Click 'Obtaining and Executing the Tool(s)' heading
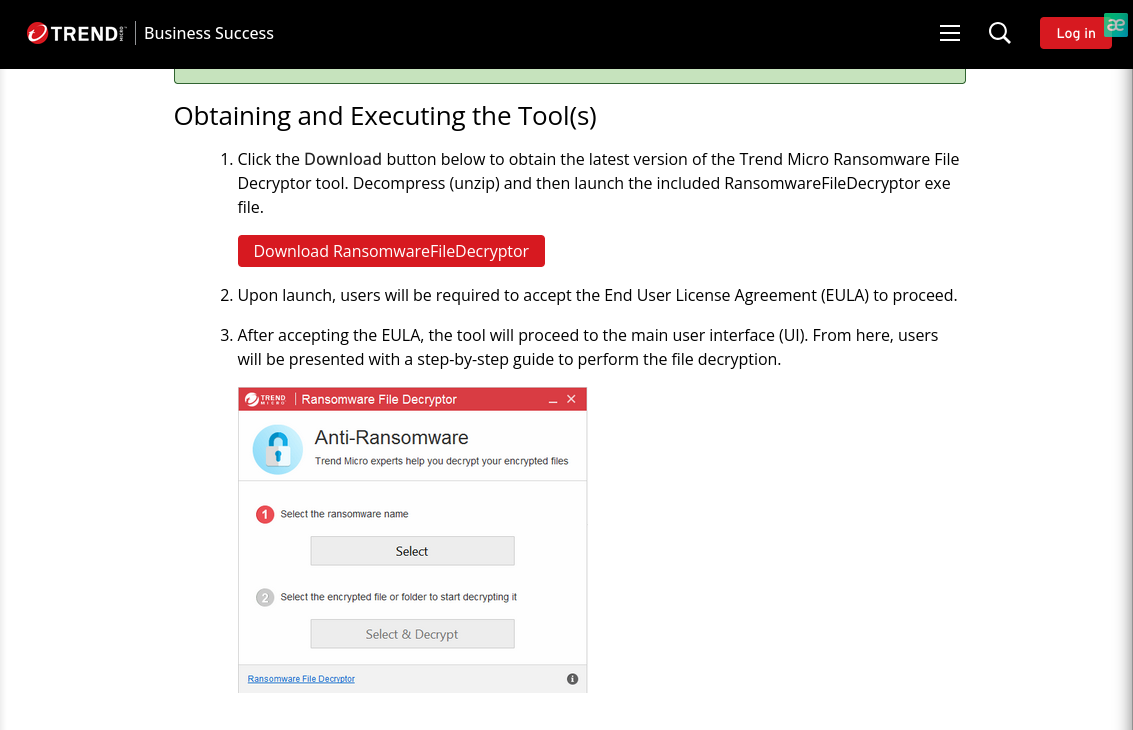Viewport: 1133px width, 730px height. 385,116
